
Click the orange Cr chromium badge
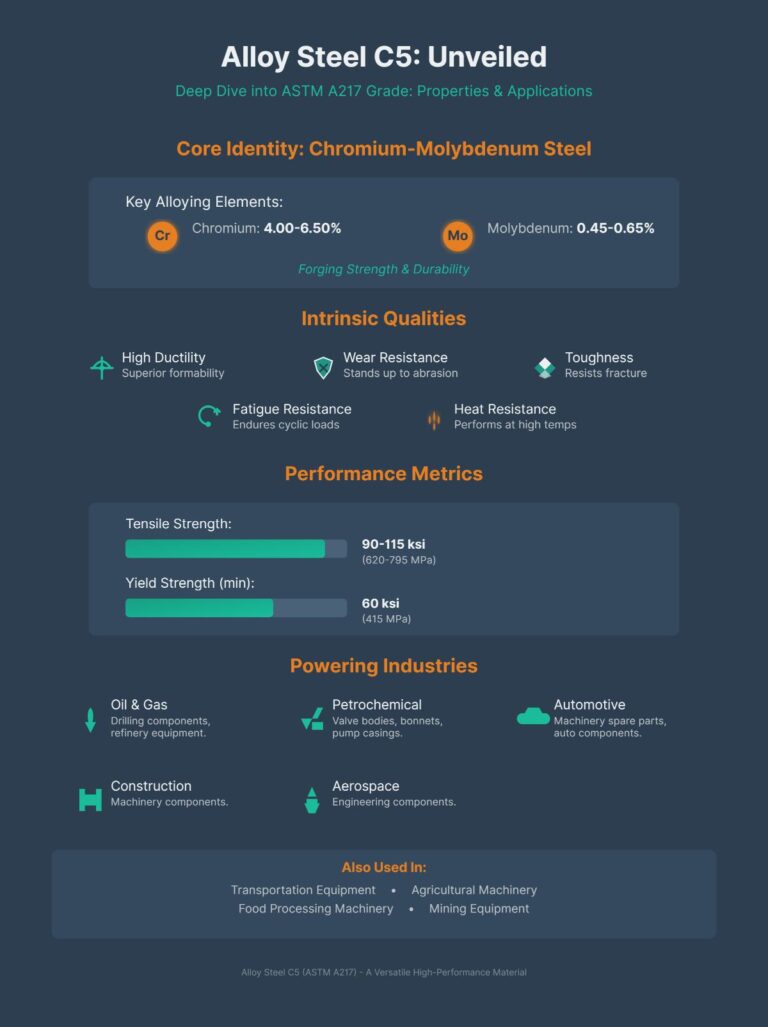pyautogui.click(x=162, y=237)
